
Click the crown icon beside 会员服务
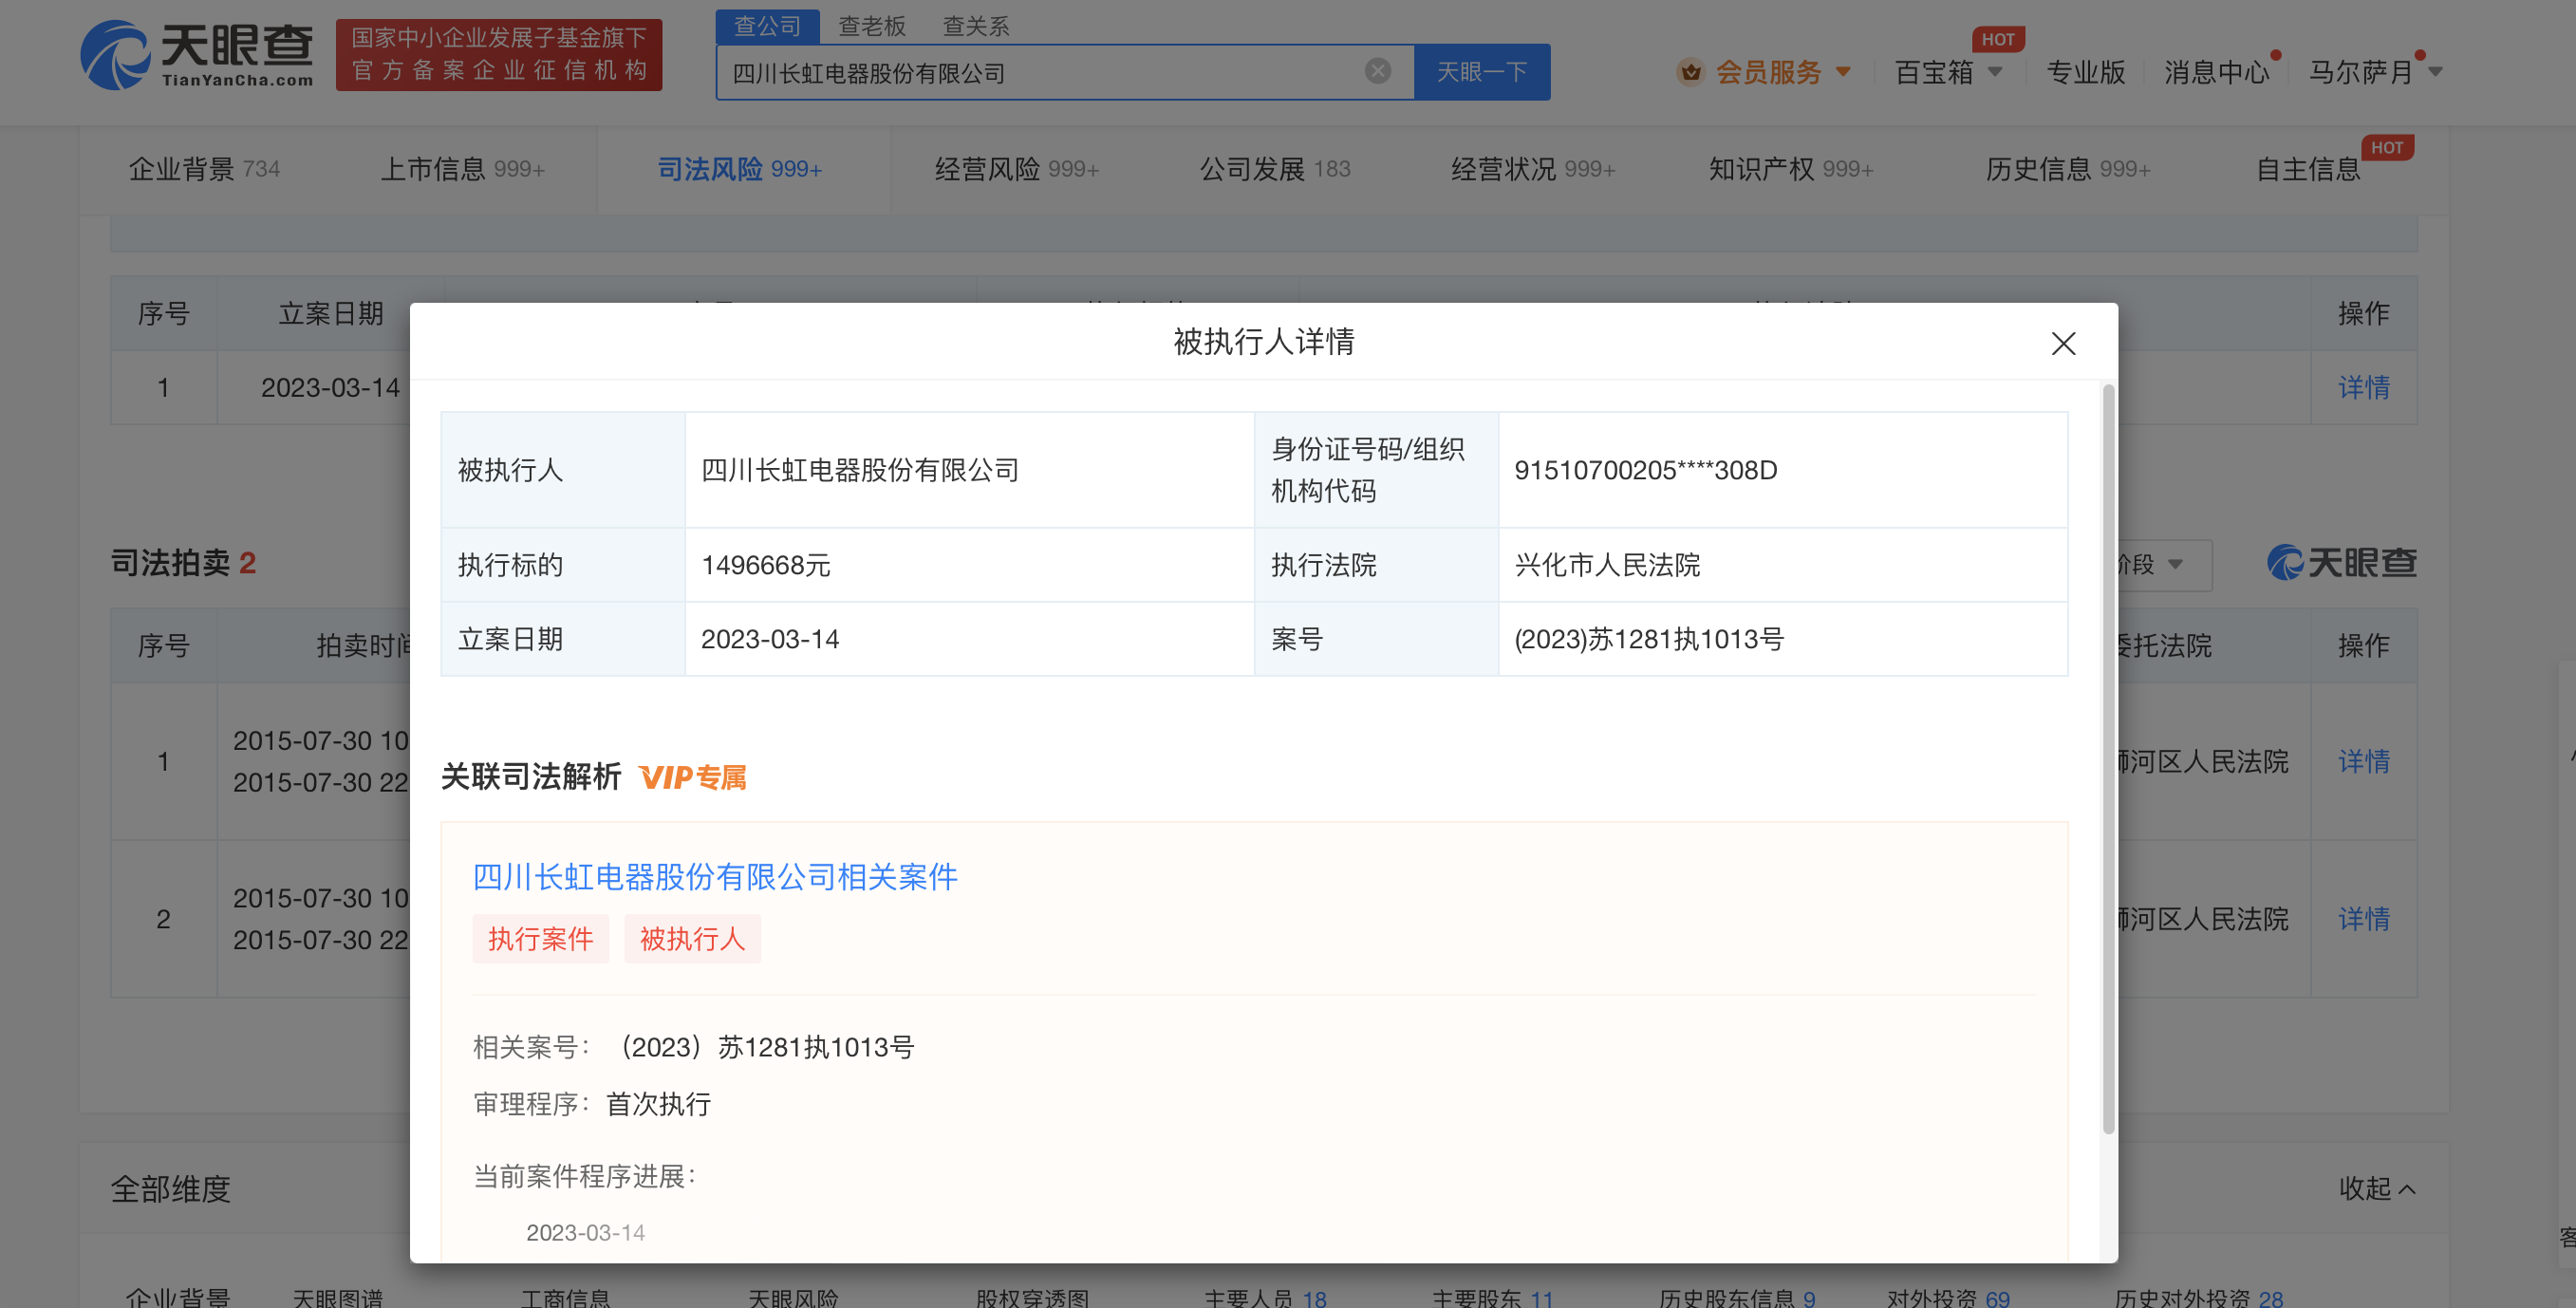click(1690, 71)
